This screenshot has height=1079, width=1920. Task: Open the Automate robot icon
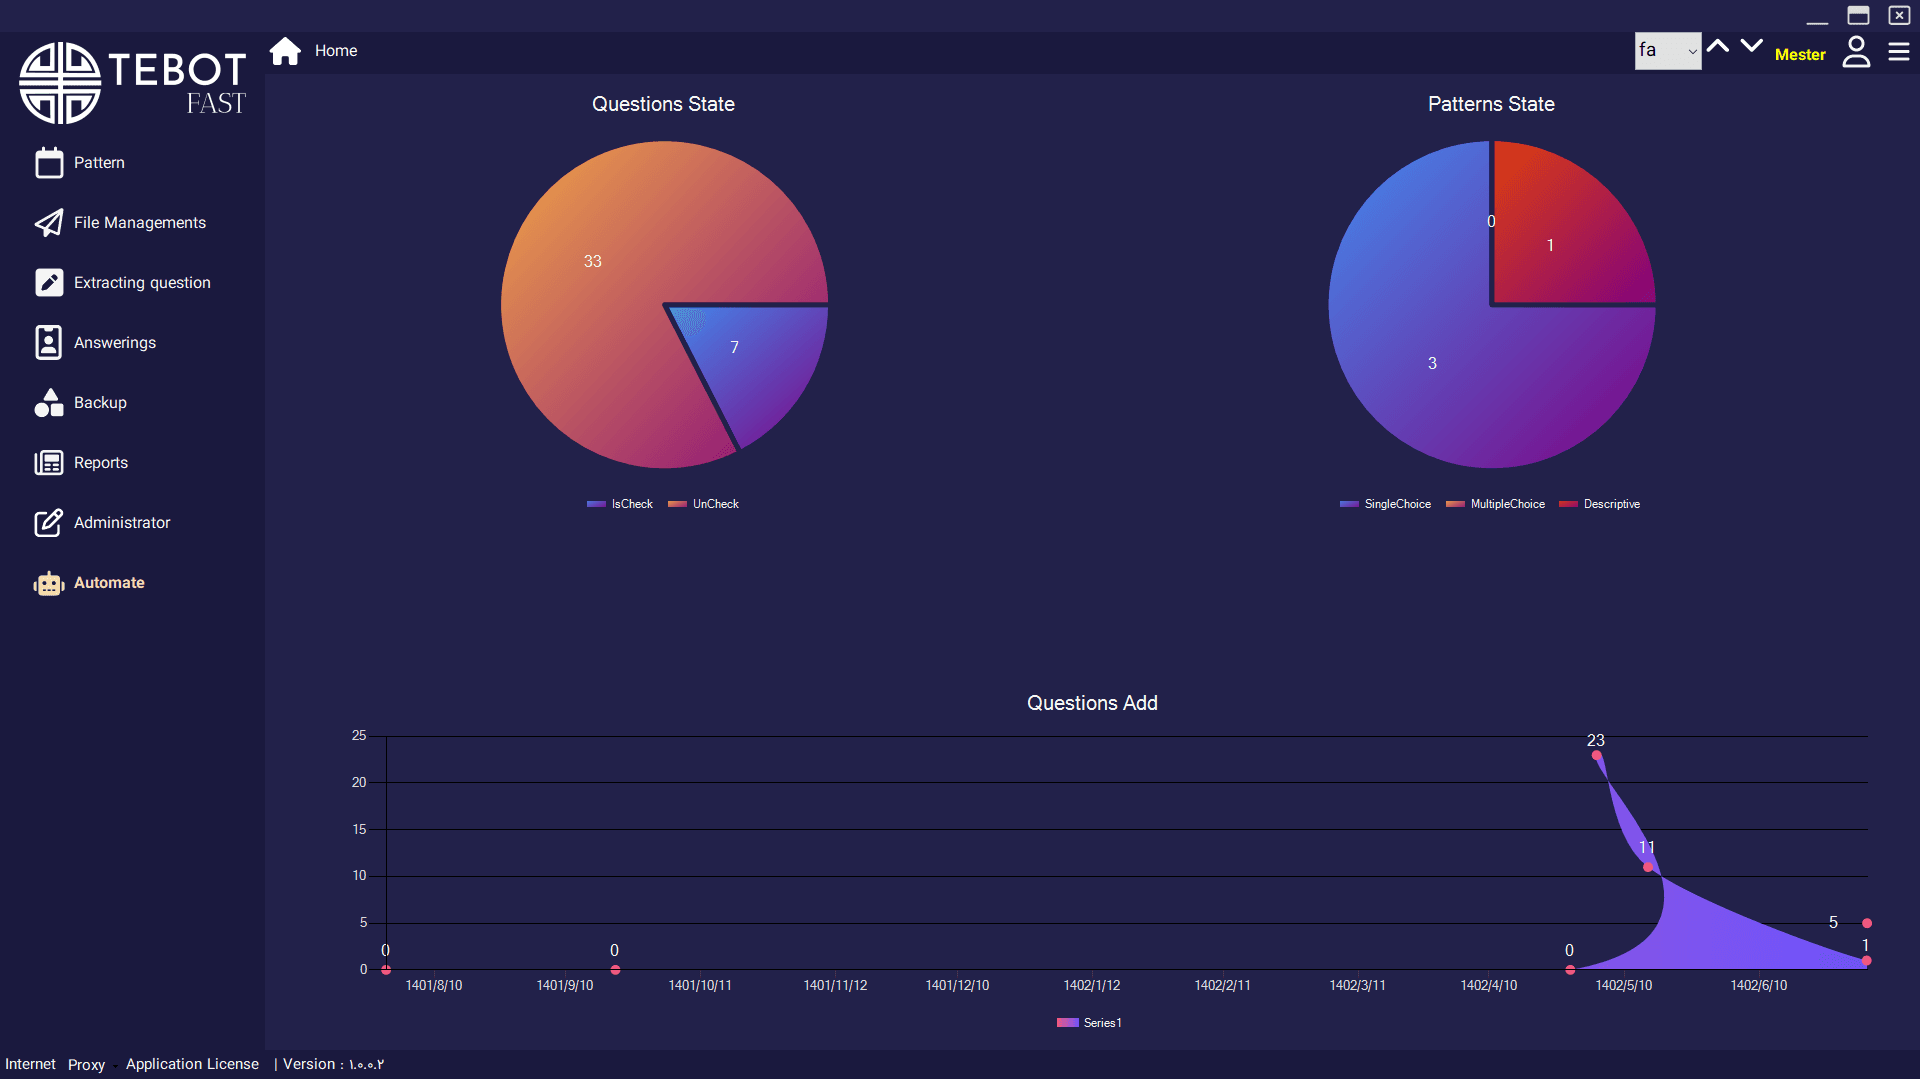[x=49, y=583]
